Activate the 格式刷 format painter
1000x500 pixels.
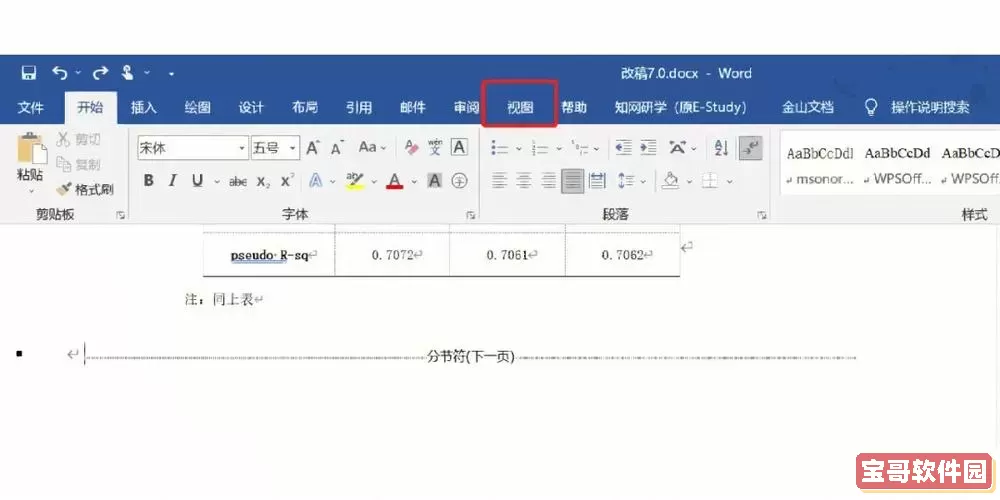[x=84, y=189]
